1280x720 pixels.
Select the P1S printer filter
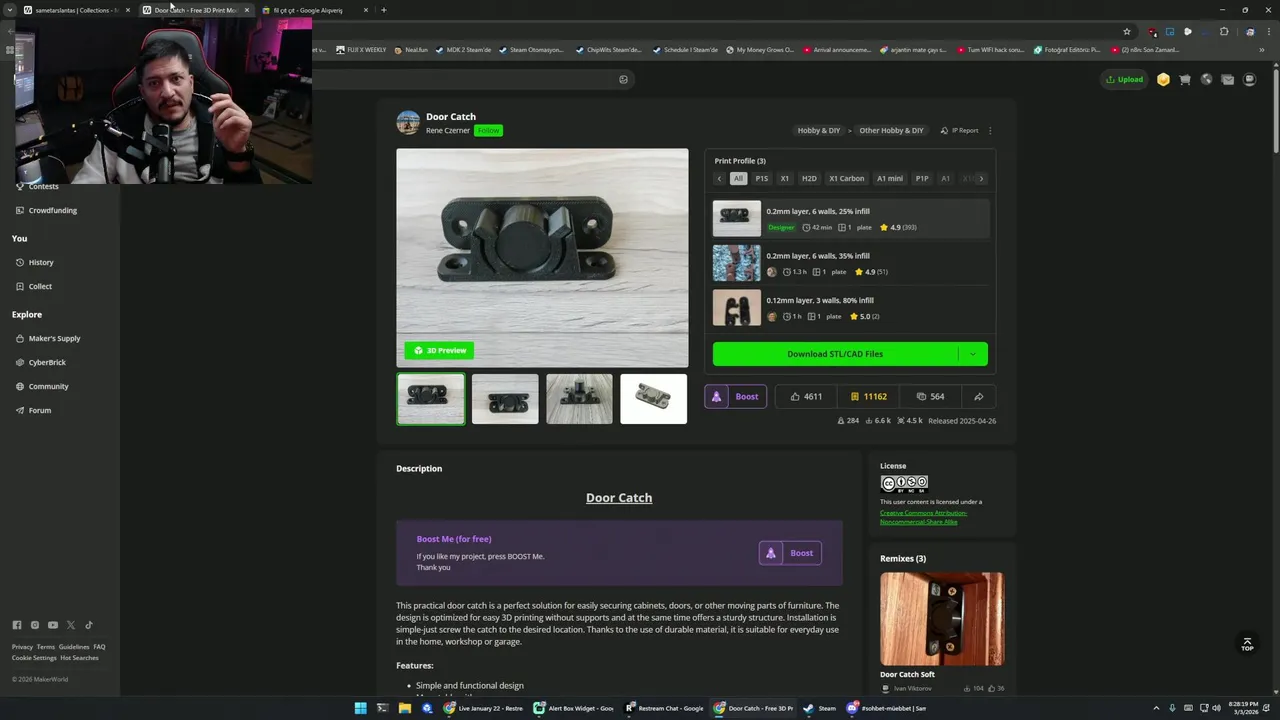click(762, 179)
